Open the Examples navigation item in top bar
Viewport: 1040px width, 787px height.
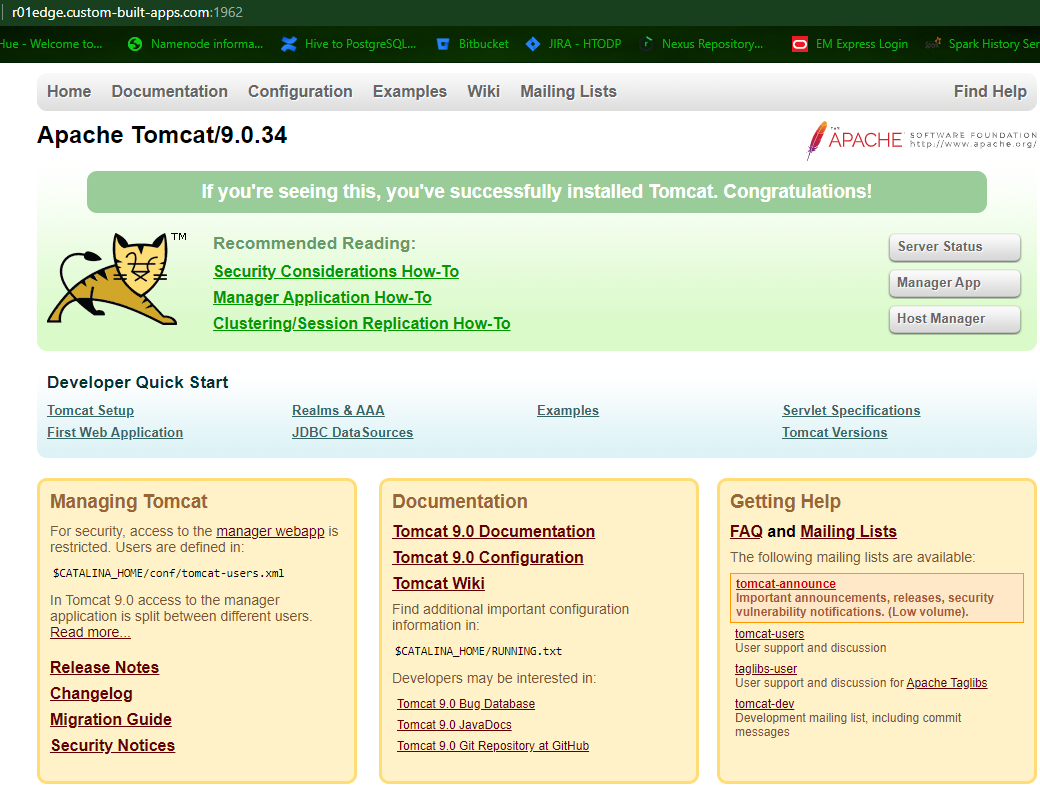click(x=410, y=91)
